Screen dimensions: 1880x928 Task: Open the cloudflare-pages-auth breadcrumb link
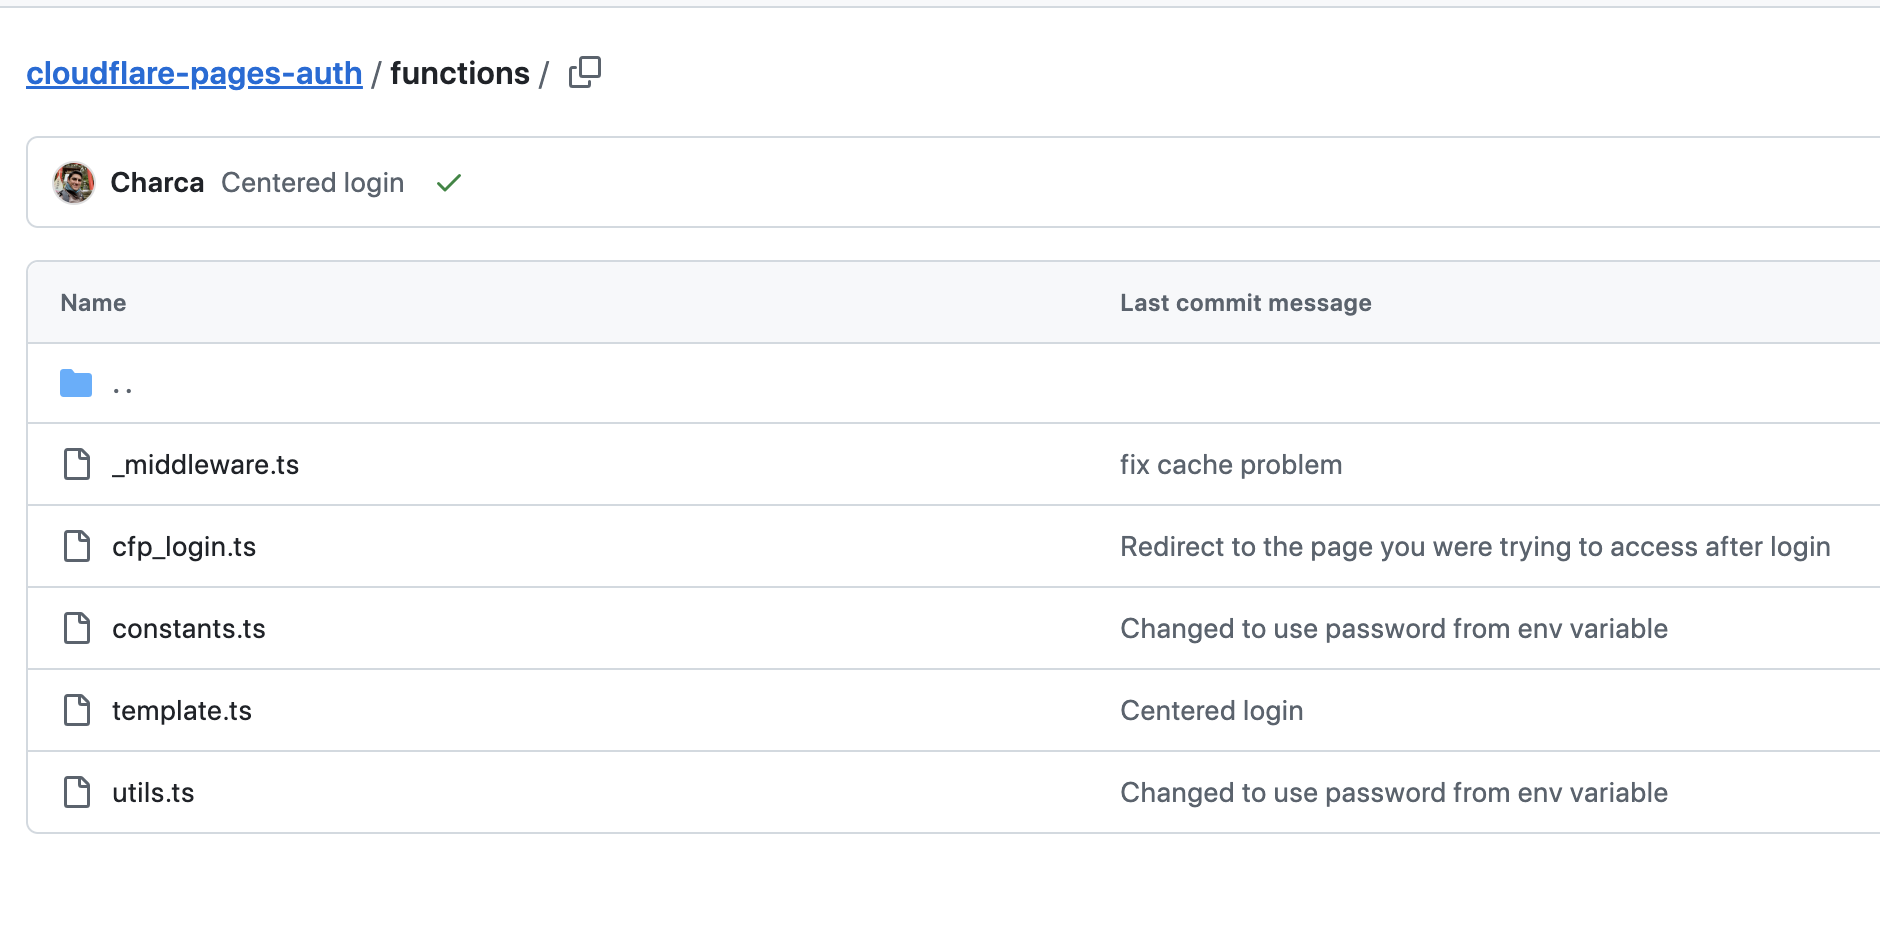coord(194,73)
